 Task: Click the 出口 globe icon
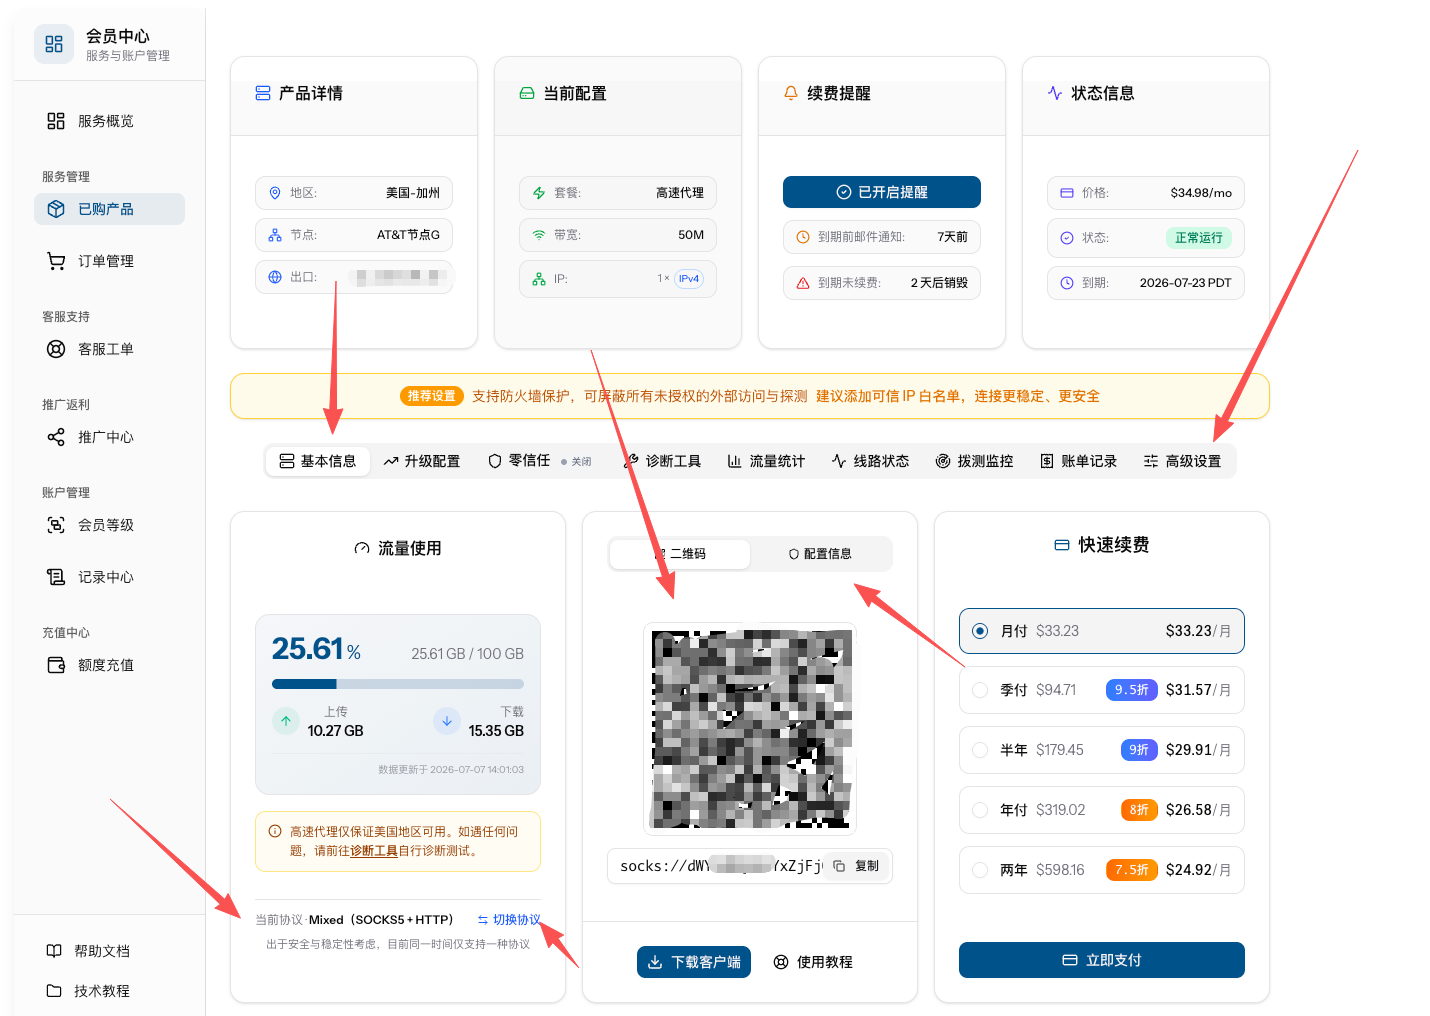pyautogui.click(x=275, y=277)
